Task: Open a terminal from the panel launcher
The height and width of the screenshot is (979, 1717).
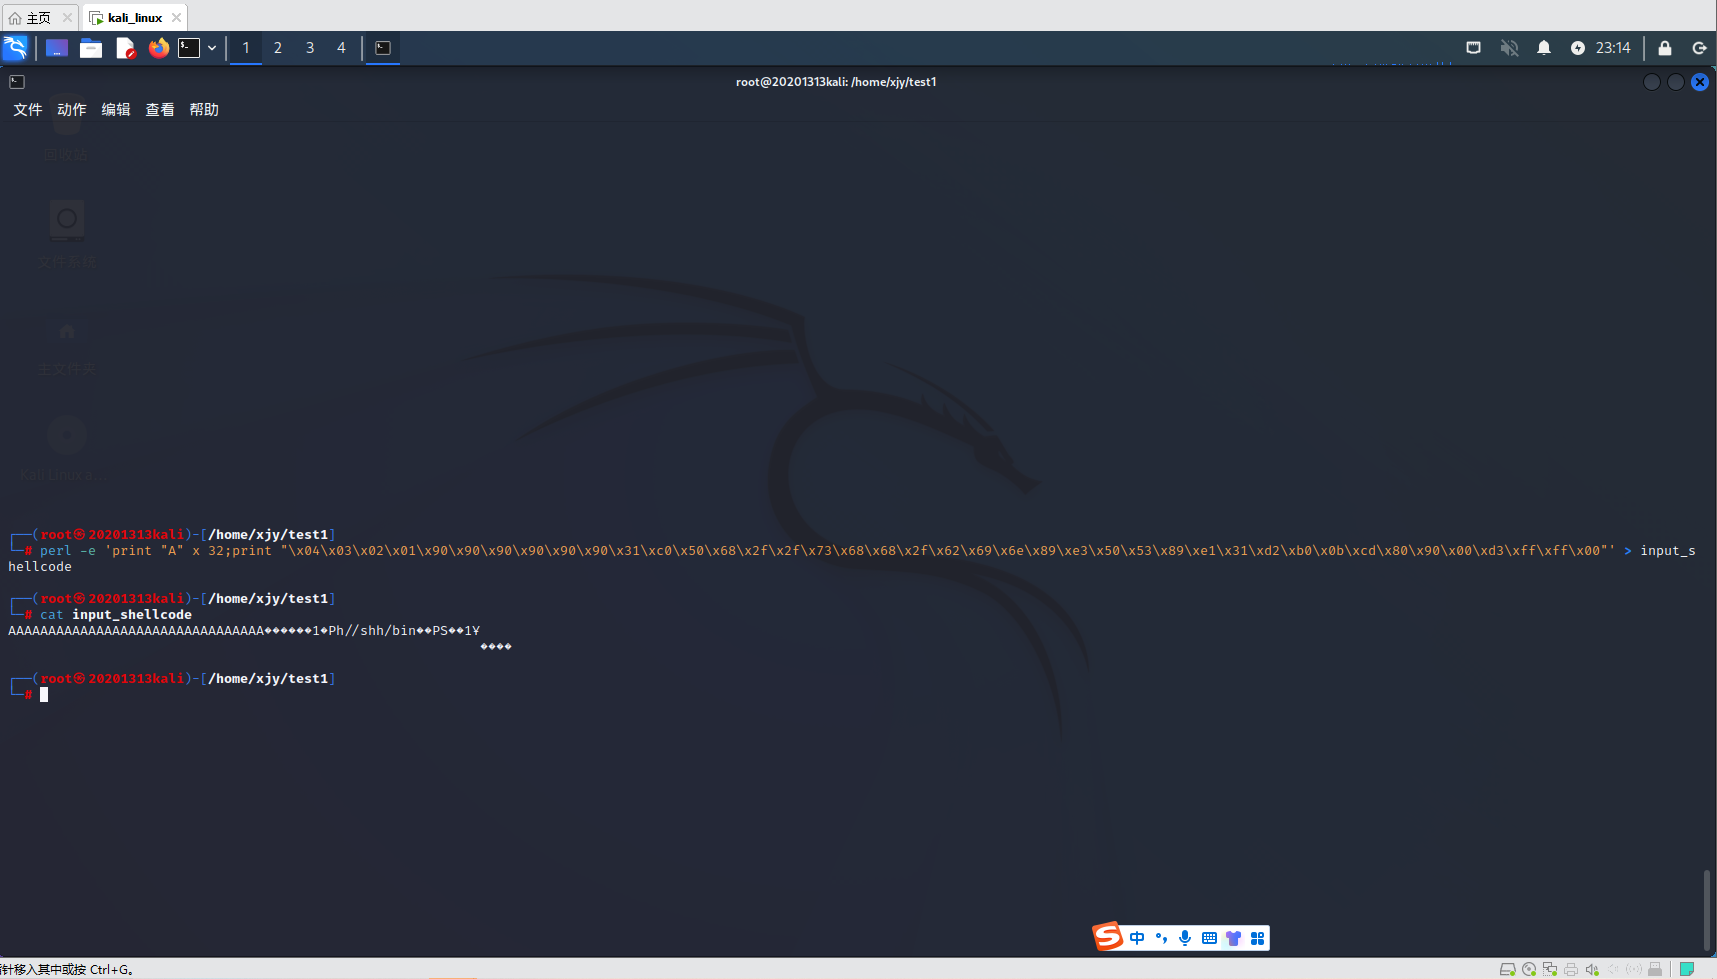Action: 189,48
